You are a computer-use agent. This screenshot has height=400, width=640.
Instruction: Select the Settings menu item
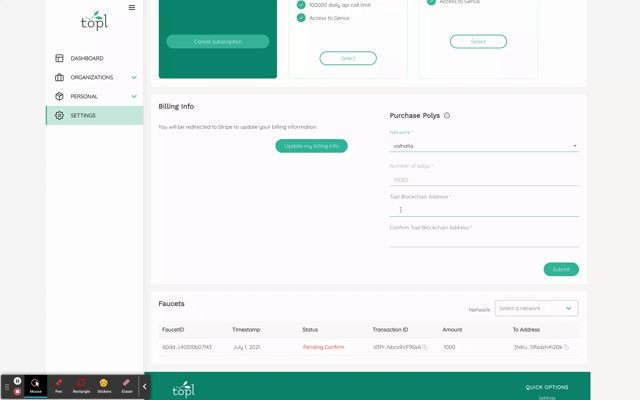[x=94, y=116]
